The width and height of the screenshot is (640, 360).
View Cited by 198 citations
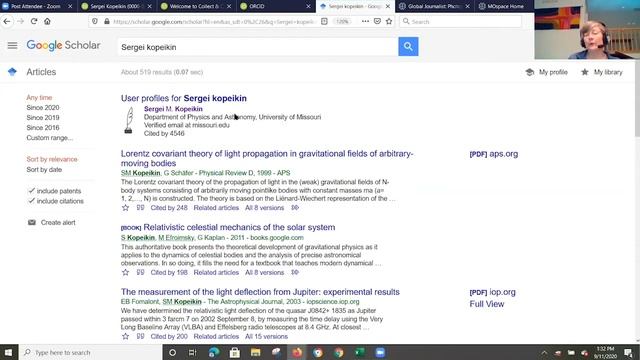(169, 272)
